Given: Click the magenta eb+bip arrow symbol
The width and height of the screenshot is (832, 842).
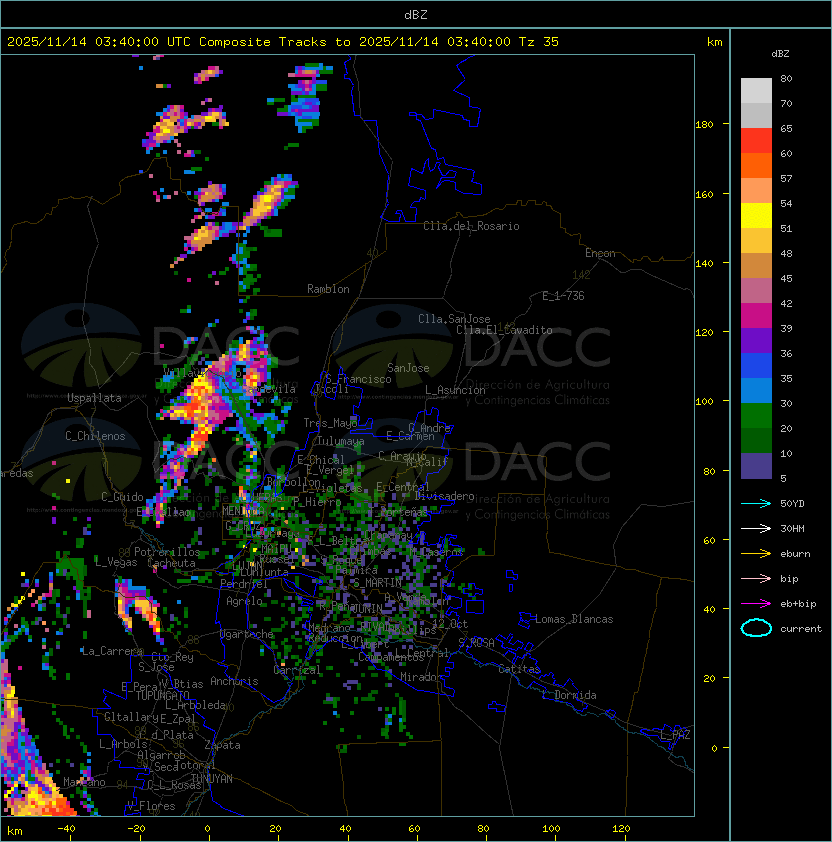Looking at the screenshot, I should click(756, 604).
